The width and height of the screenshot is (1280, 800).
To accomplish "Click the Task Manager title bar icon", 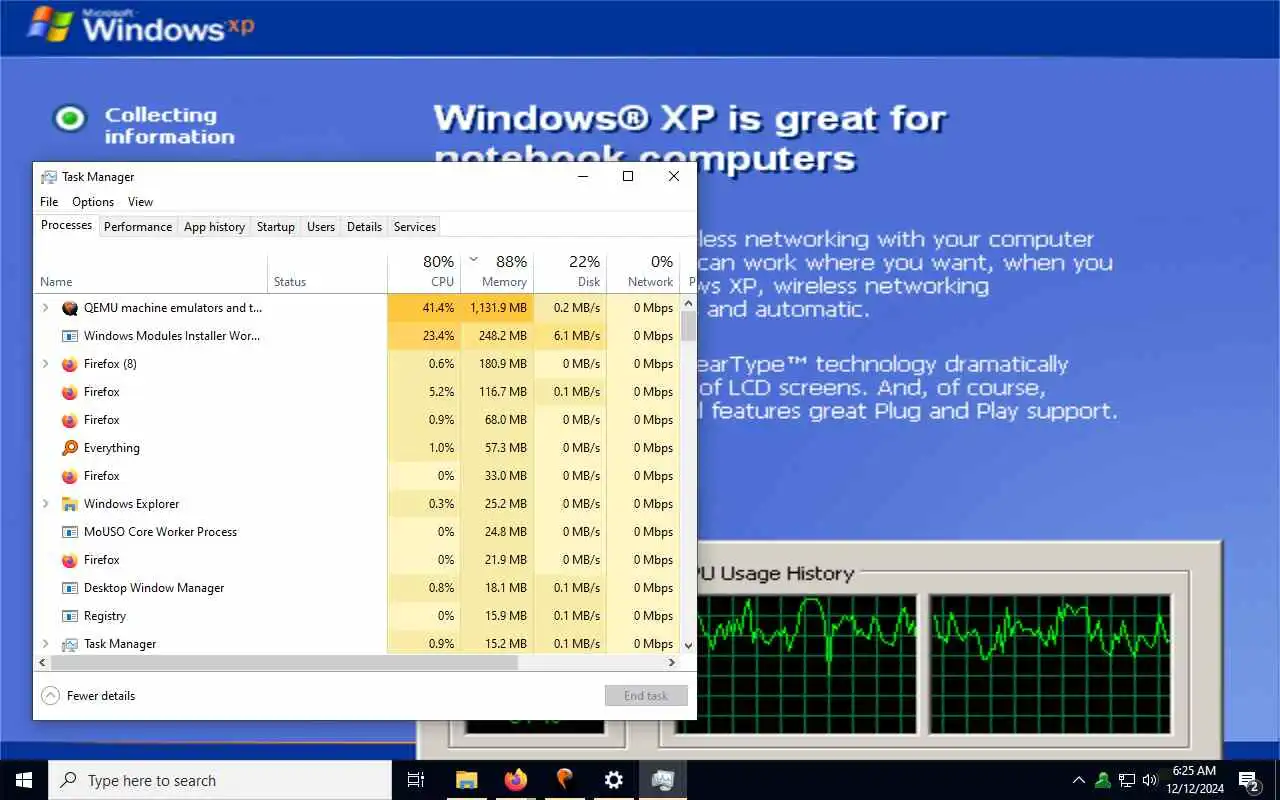I will [x=48, y=177].
